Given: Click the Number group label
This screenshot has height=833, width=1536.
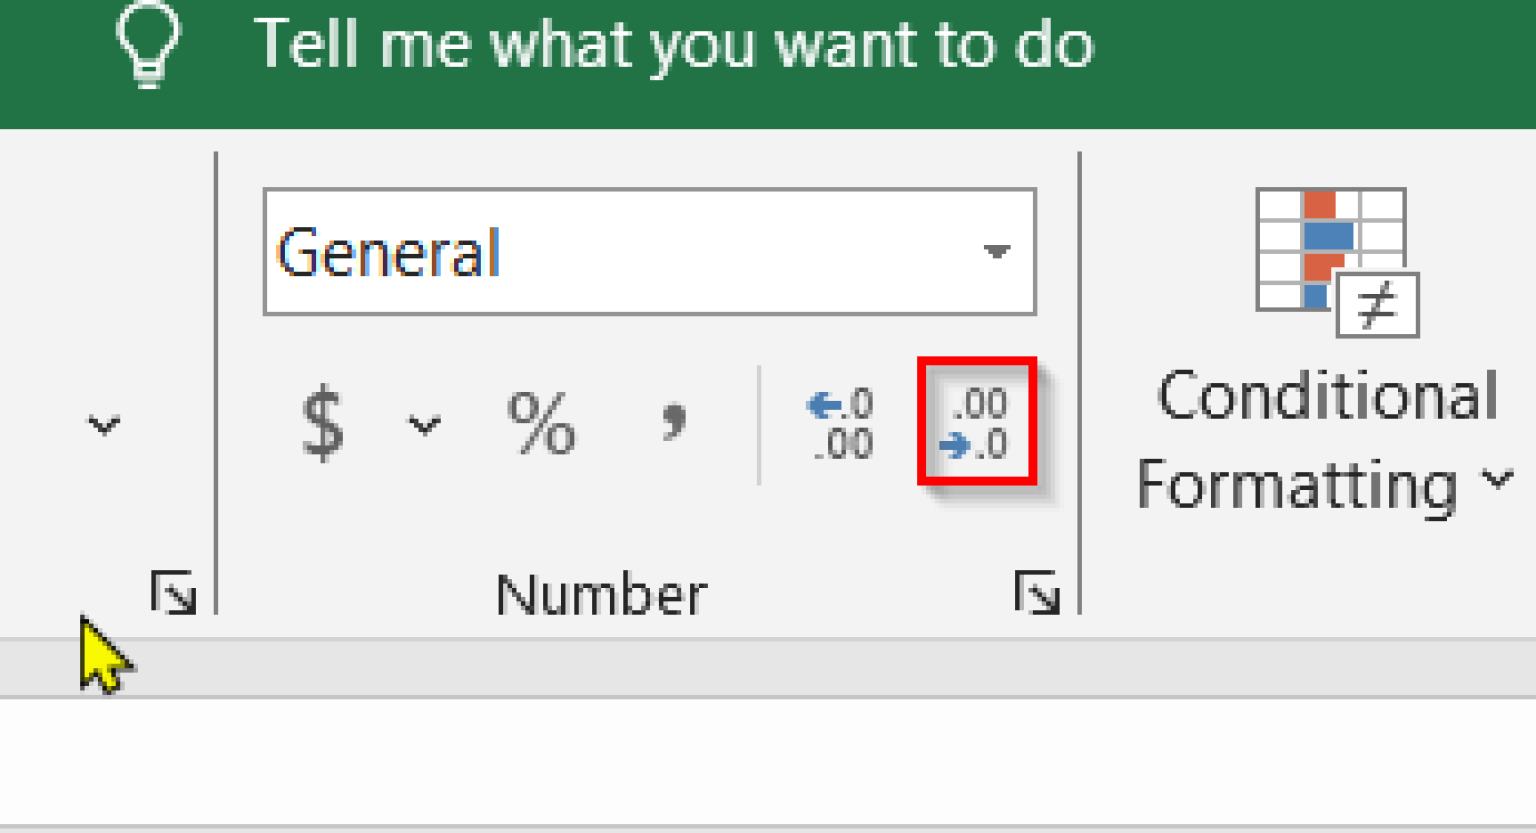Looking at the screenshot, I should [598, 590].
